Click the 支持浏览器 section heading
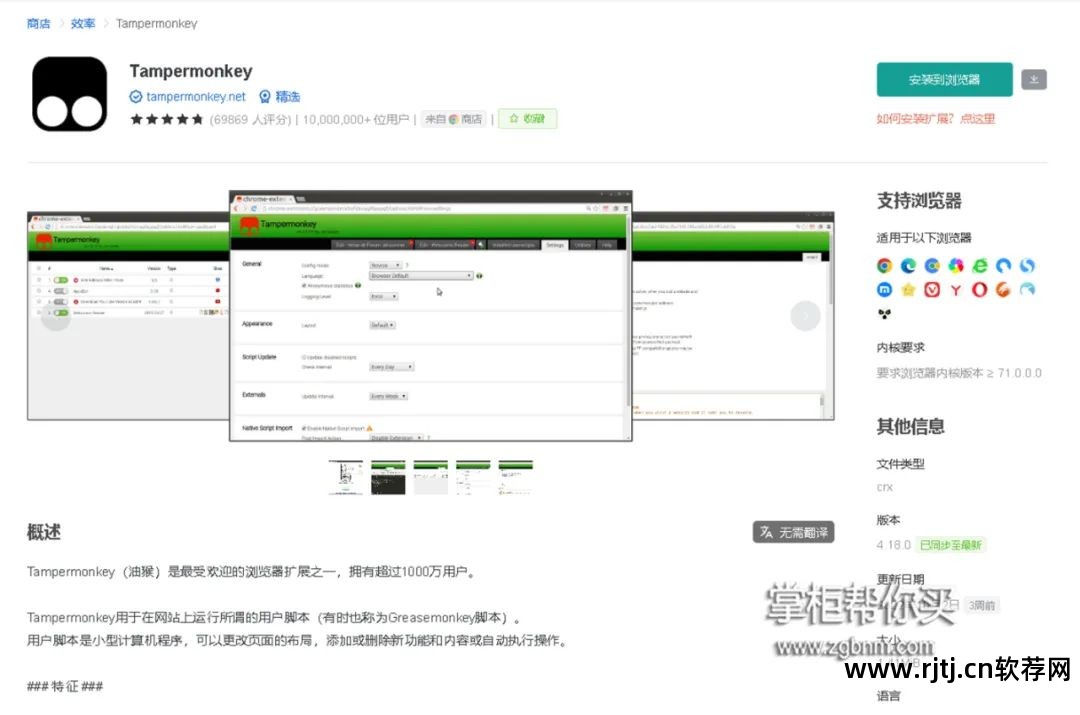 click(919, 201)
